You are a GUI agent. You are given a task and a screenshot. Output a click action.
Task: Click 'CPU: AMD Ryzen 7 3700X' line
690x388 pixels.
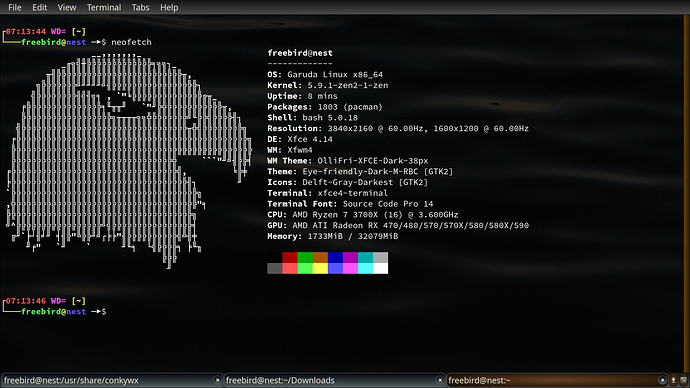363,215
